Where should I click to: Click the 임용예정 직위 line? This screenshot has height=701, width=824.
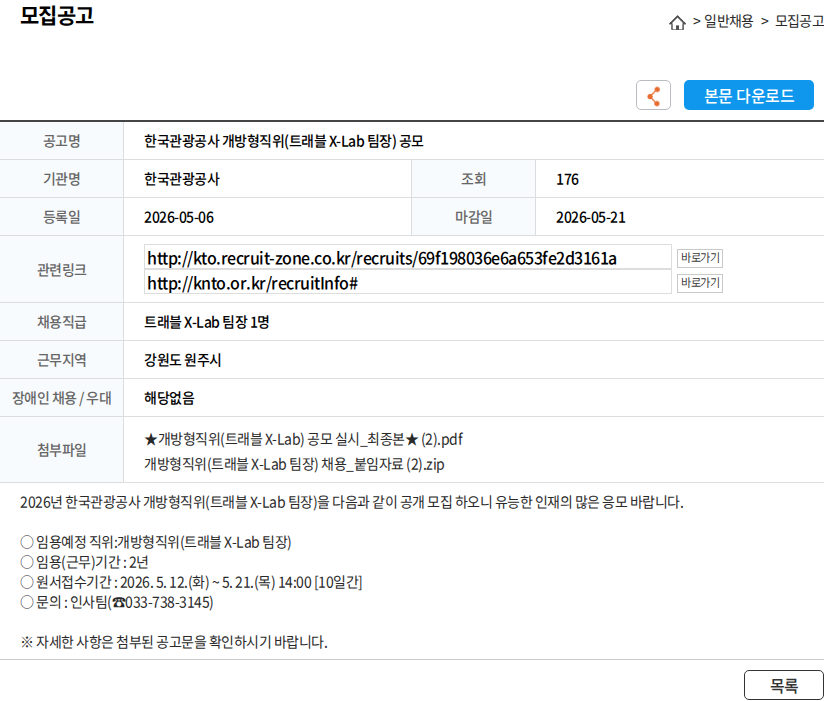click(x=156, y=542)
